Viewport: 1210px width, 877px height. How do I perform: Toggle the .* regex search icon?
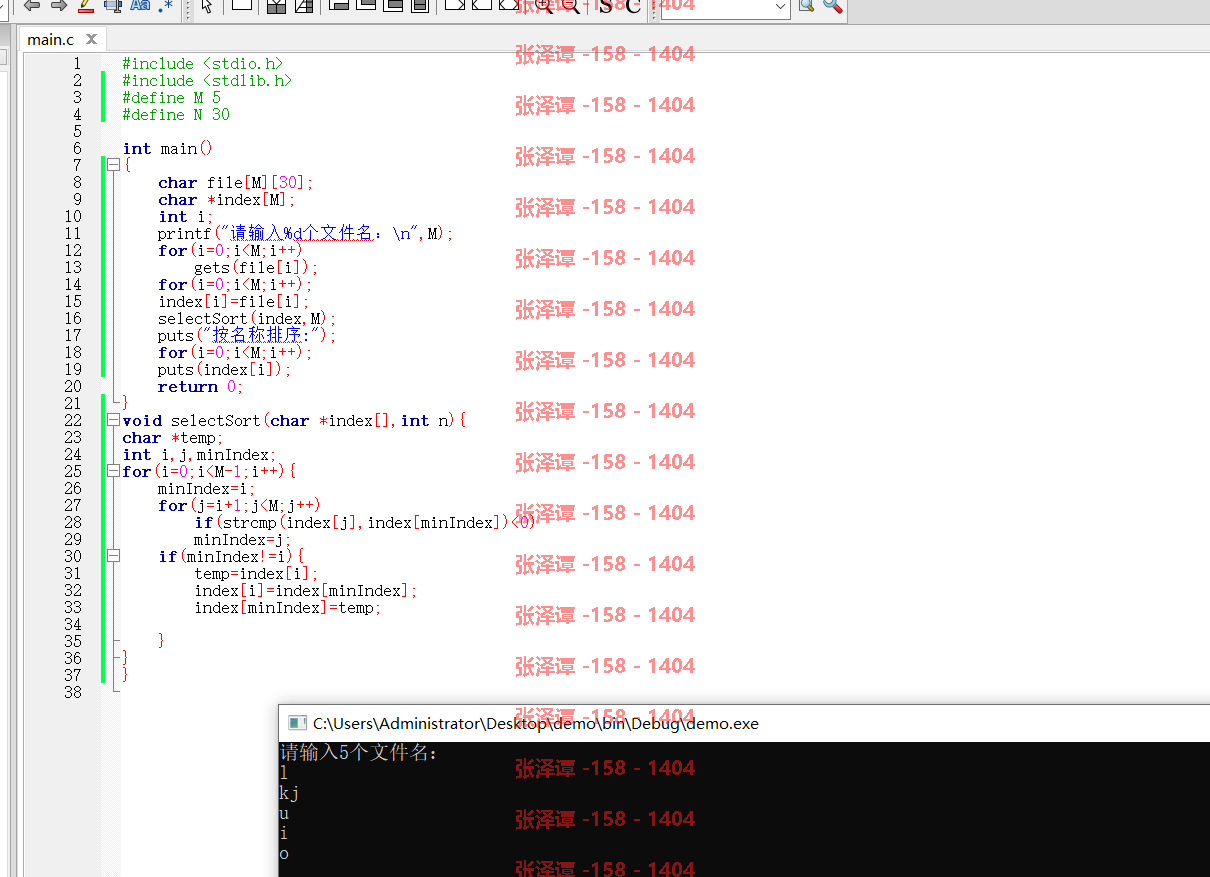coord(165,6)
